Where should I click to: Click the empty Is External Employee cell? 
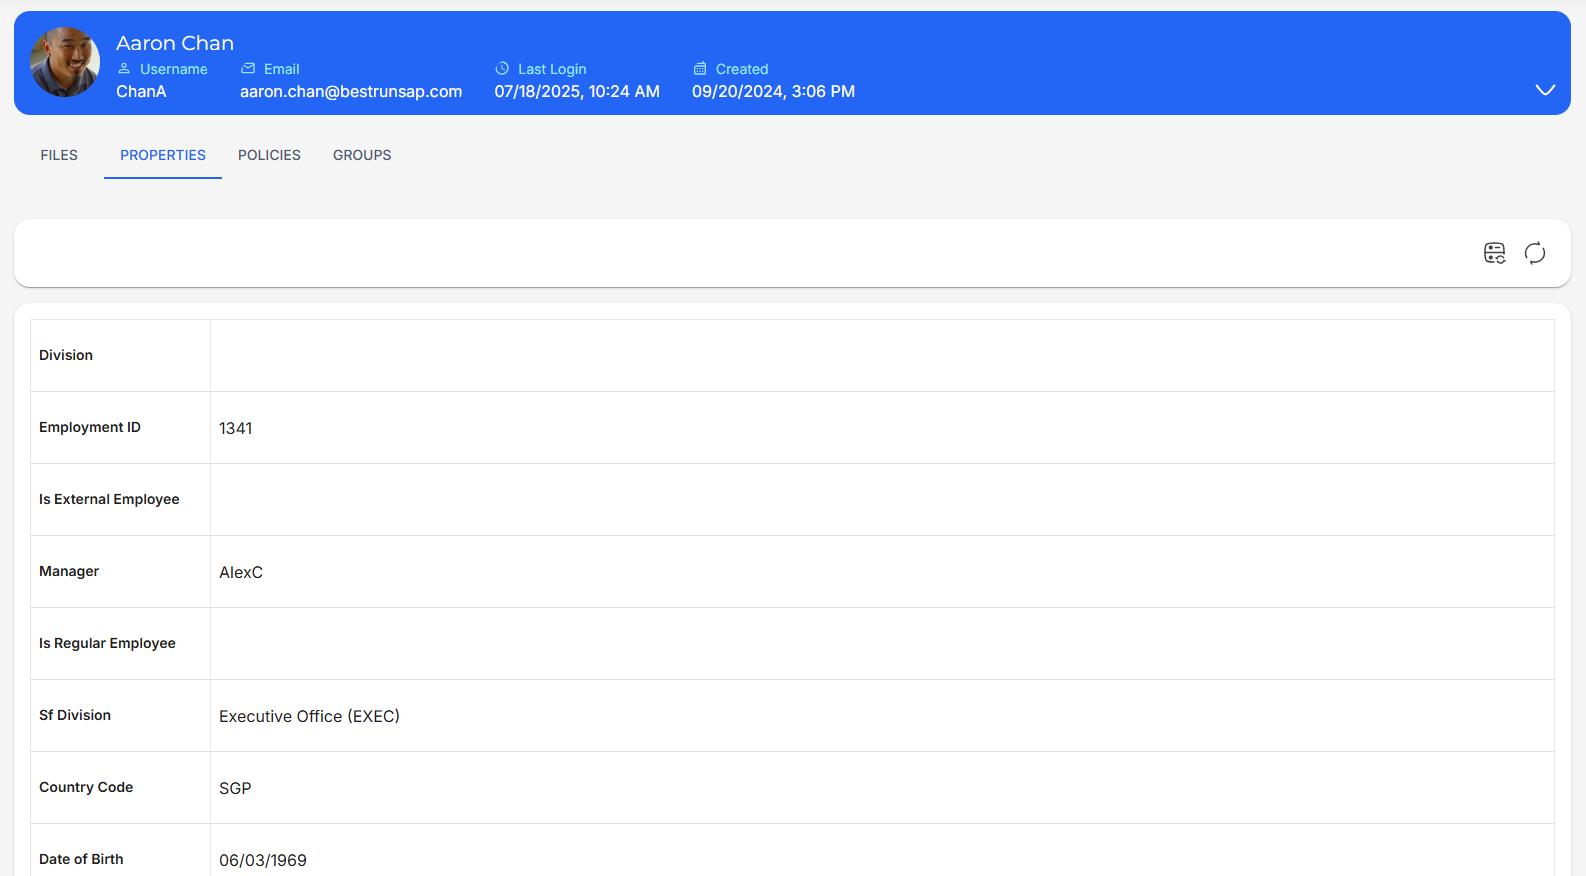coord(881,500)
